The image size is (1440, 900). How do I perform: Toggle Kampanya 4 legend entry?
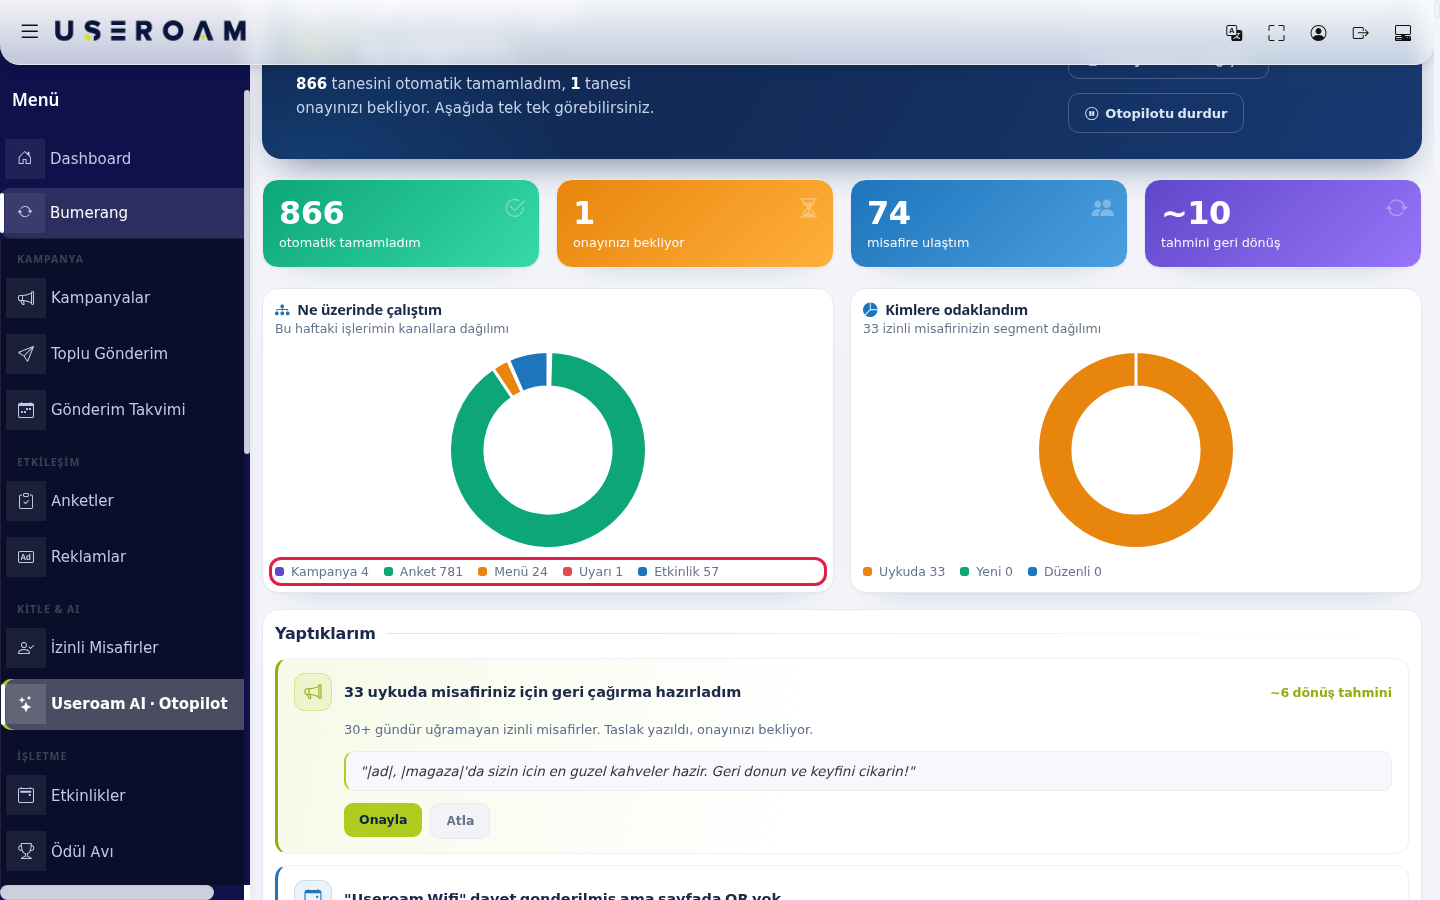point(322,572)
